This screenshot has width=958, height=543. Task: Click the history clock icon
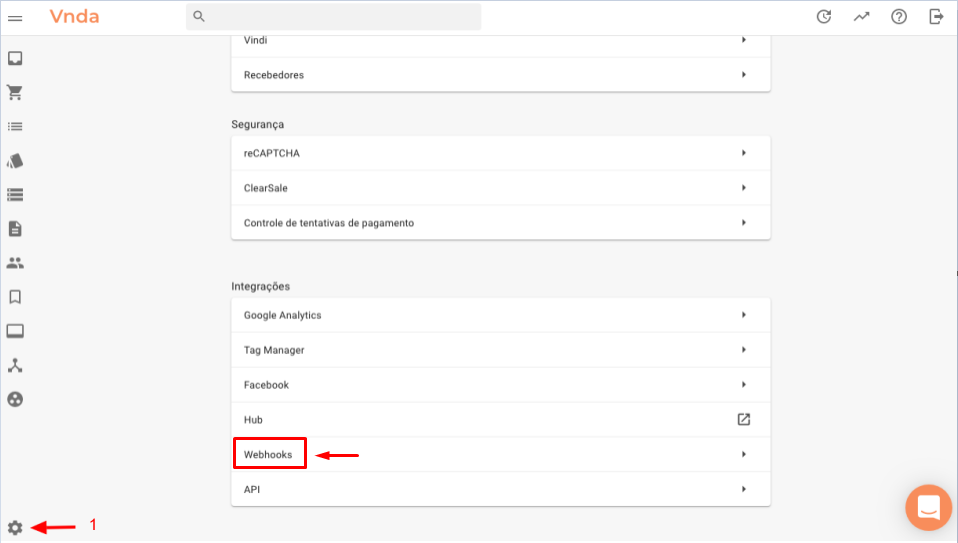824,16
